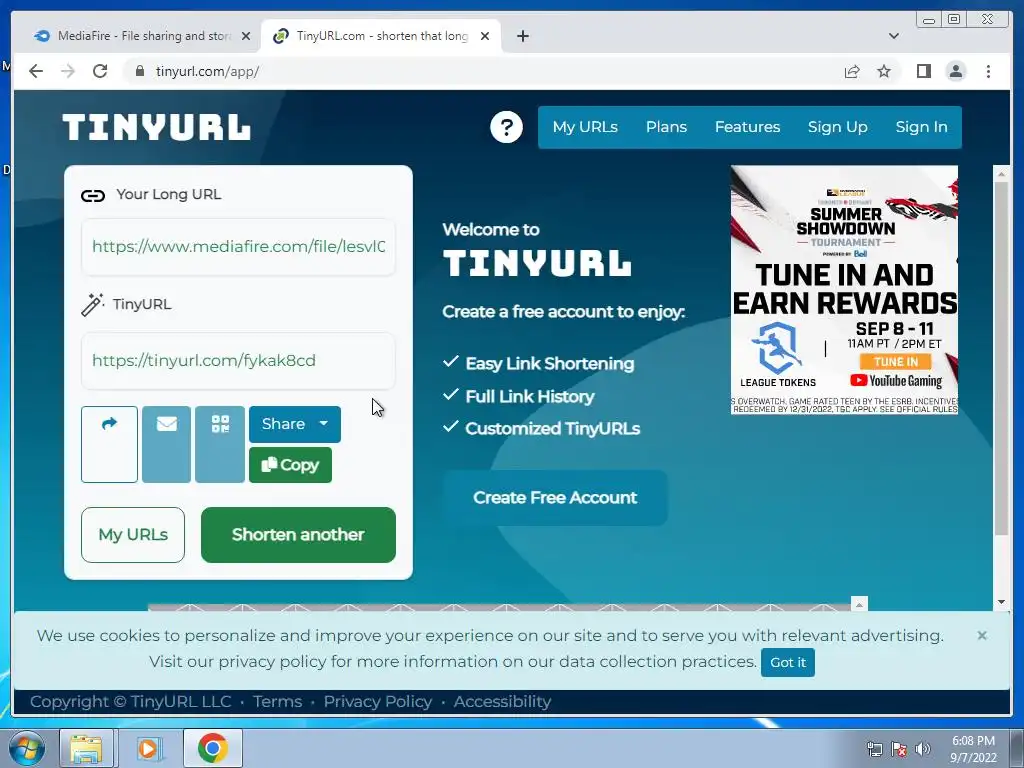Click the Summer Showdown tournament ad
This screenshot has height=768, width=1024.
[844, 289]
